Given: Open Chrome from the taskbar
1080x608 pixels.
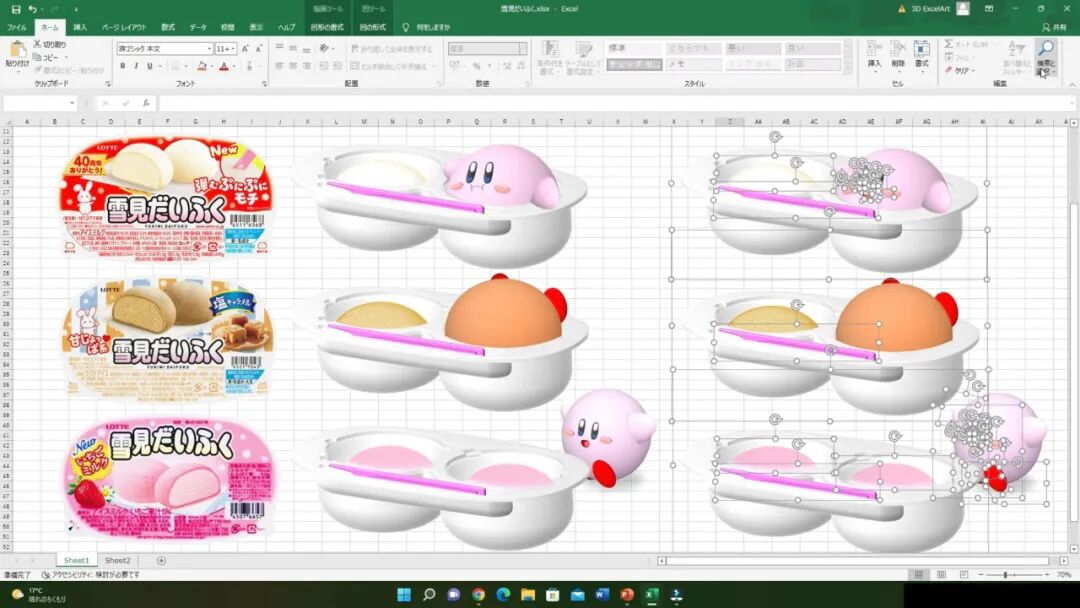Looking at the screenshot, I should click(479, 594).
